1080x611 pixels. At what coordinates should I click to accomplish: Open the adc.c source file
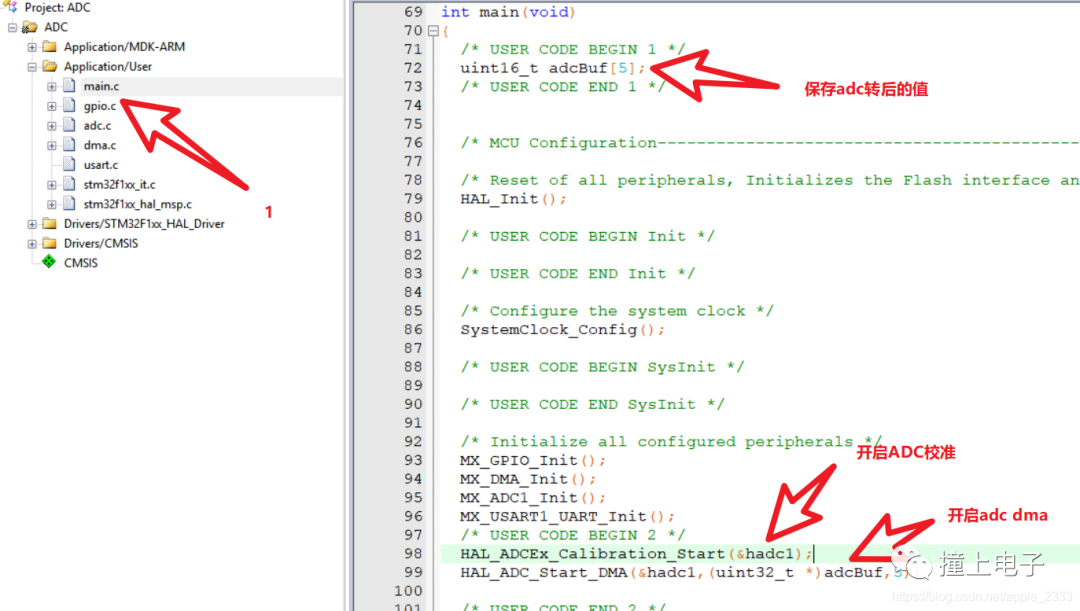pos(69,125)
